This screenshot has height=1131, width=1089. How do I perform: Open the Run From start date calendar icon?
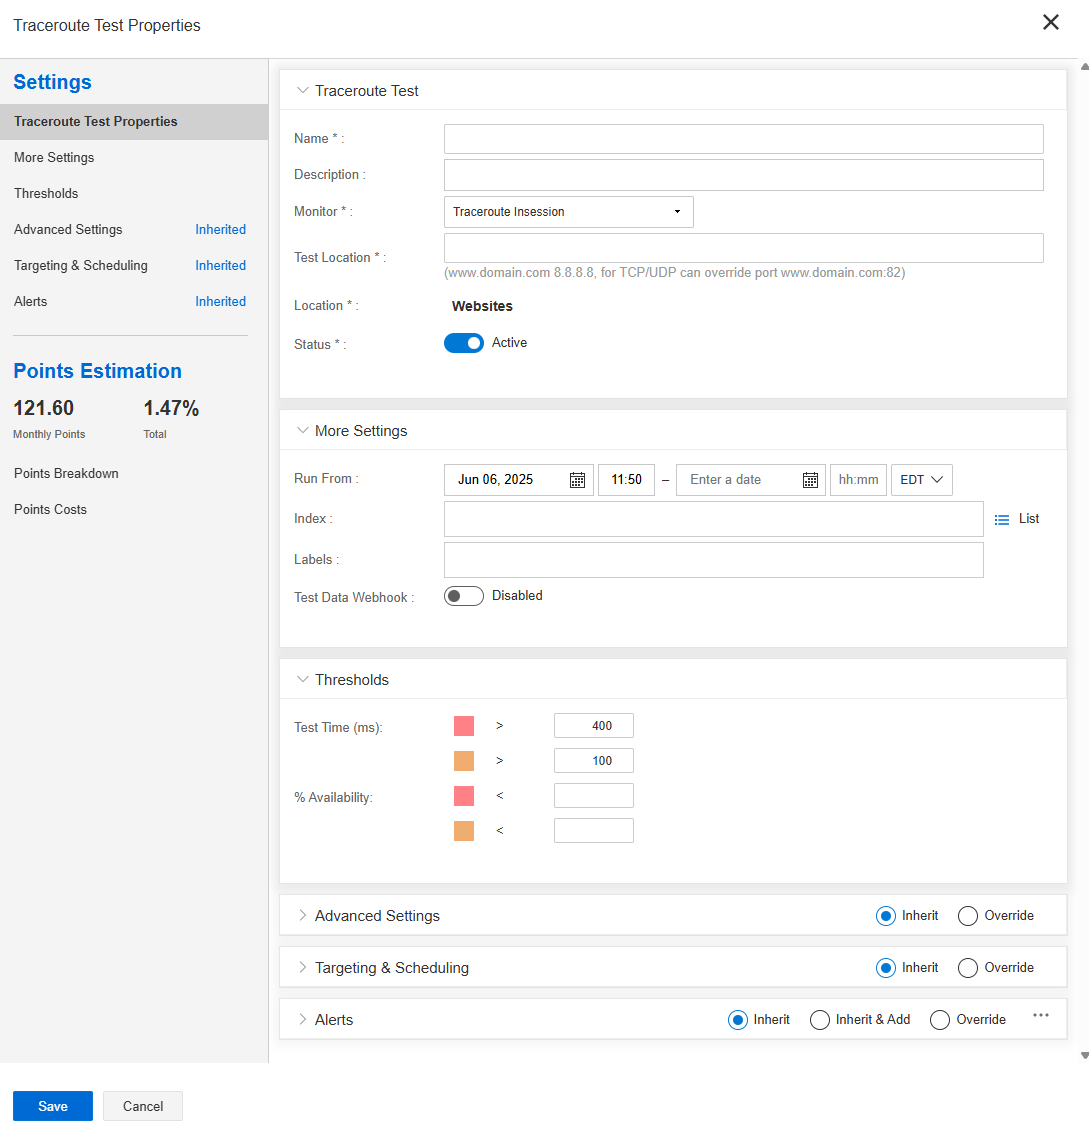(x=577, y=480)
